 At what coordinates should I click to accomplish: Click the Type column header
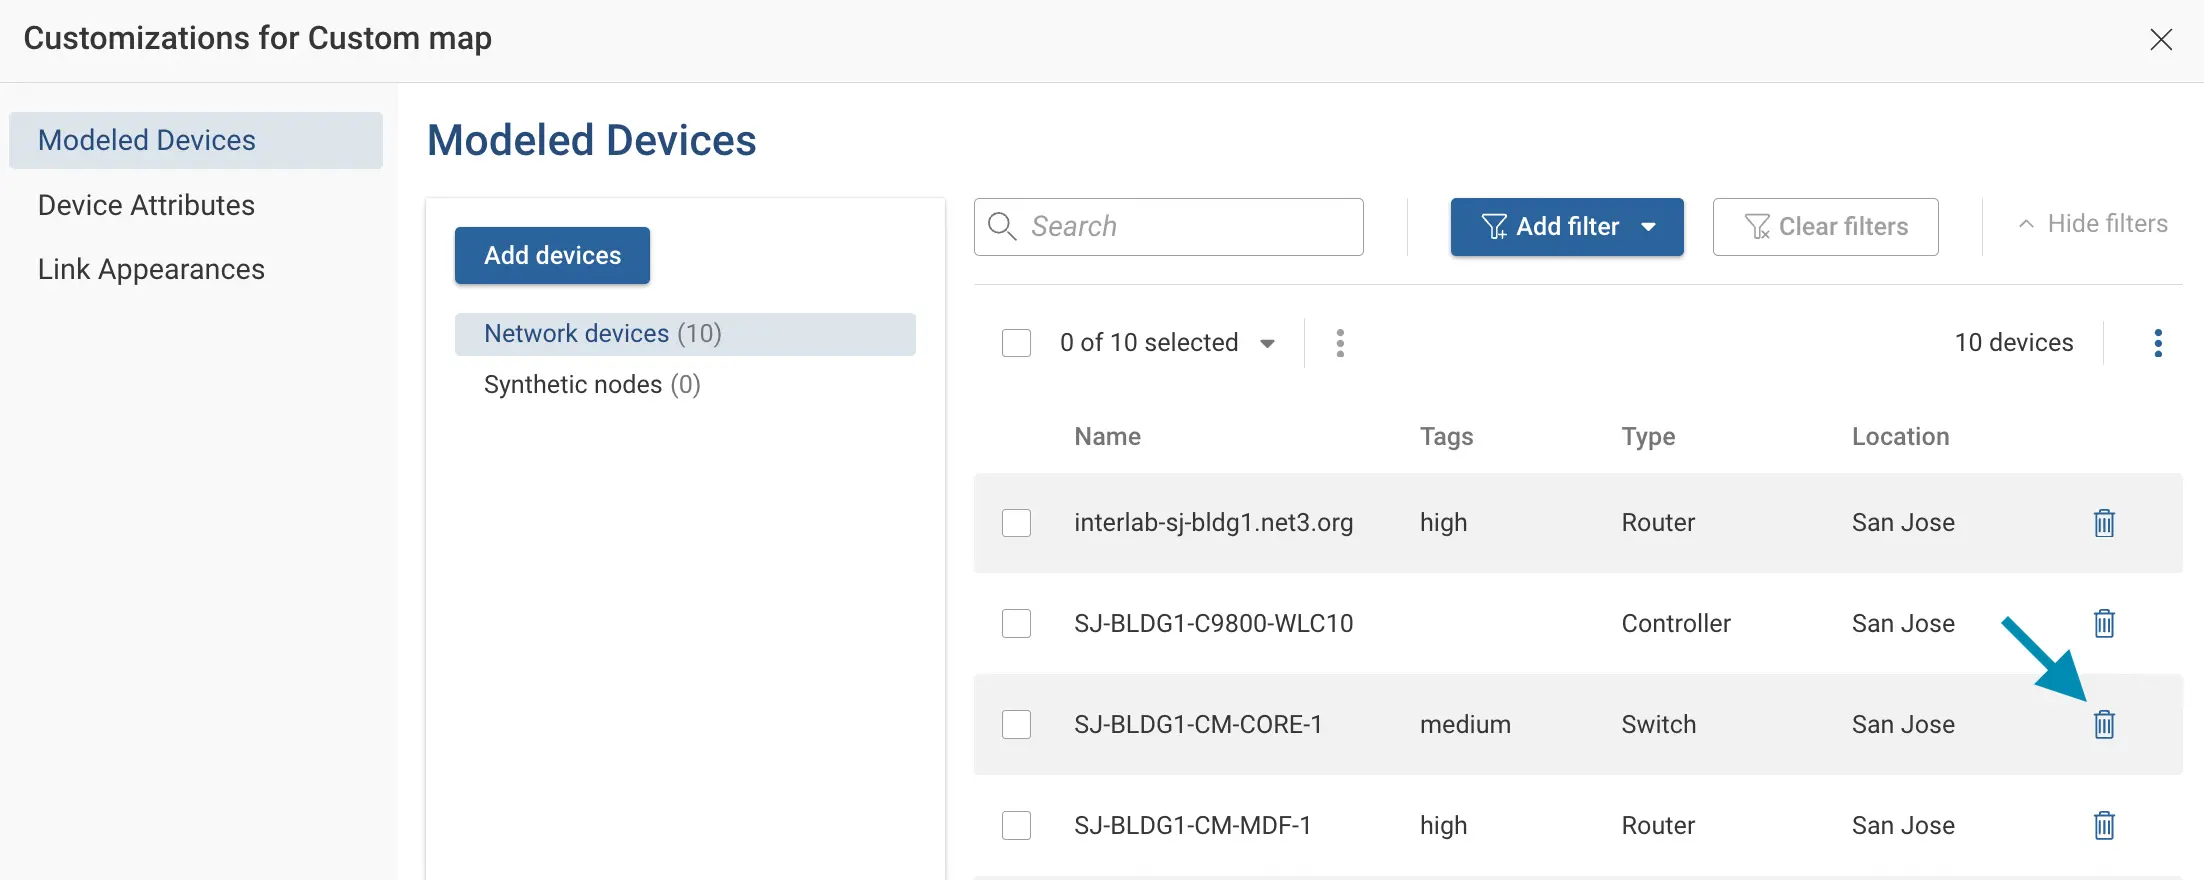1648,437
